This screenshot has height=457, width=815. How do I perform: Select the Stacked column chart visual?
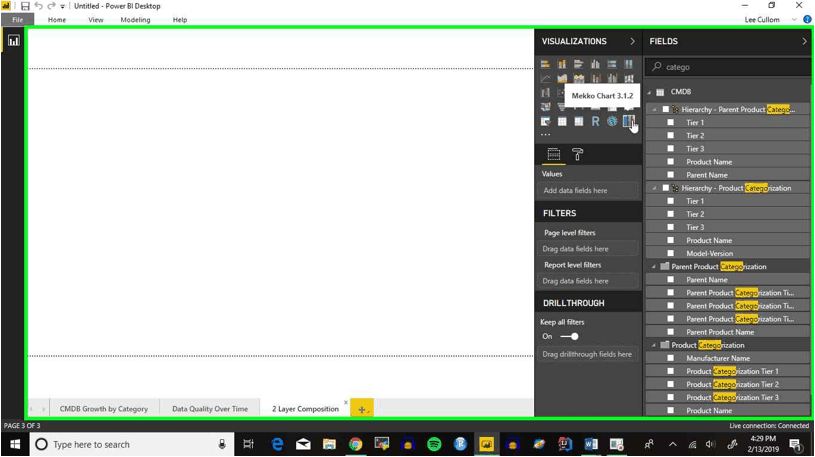(562, 64)
